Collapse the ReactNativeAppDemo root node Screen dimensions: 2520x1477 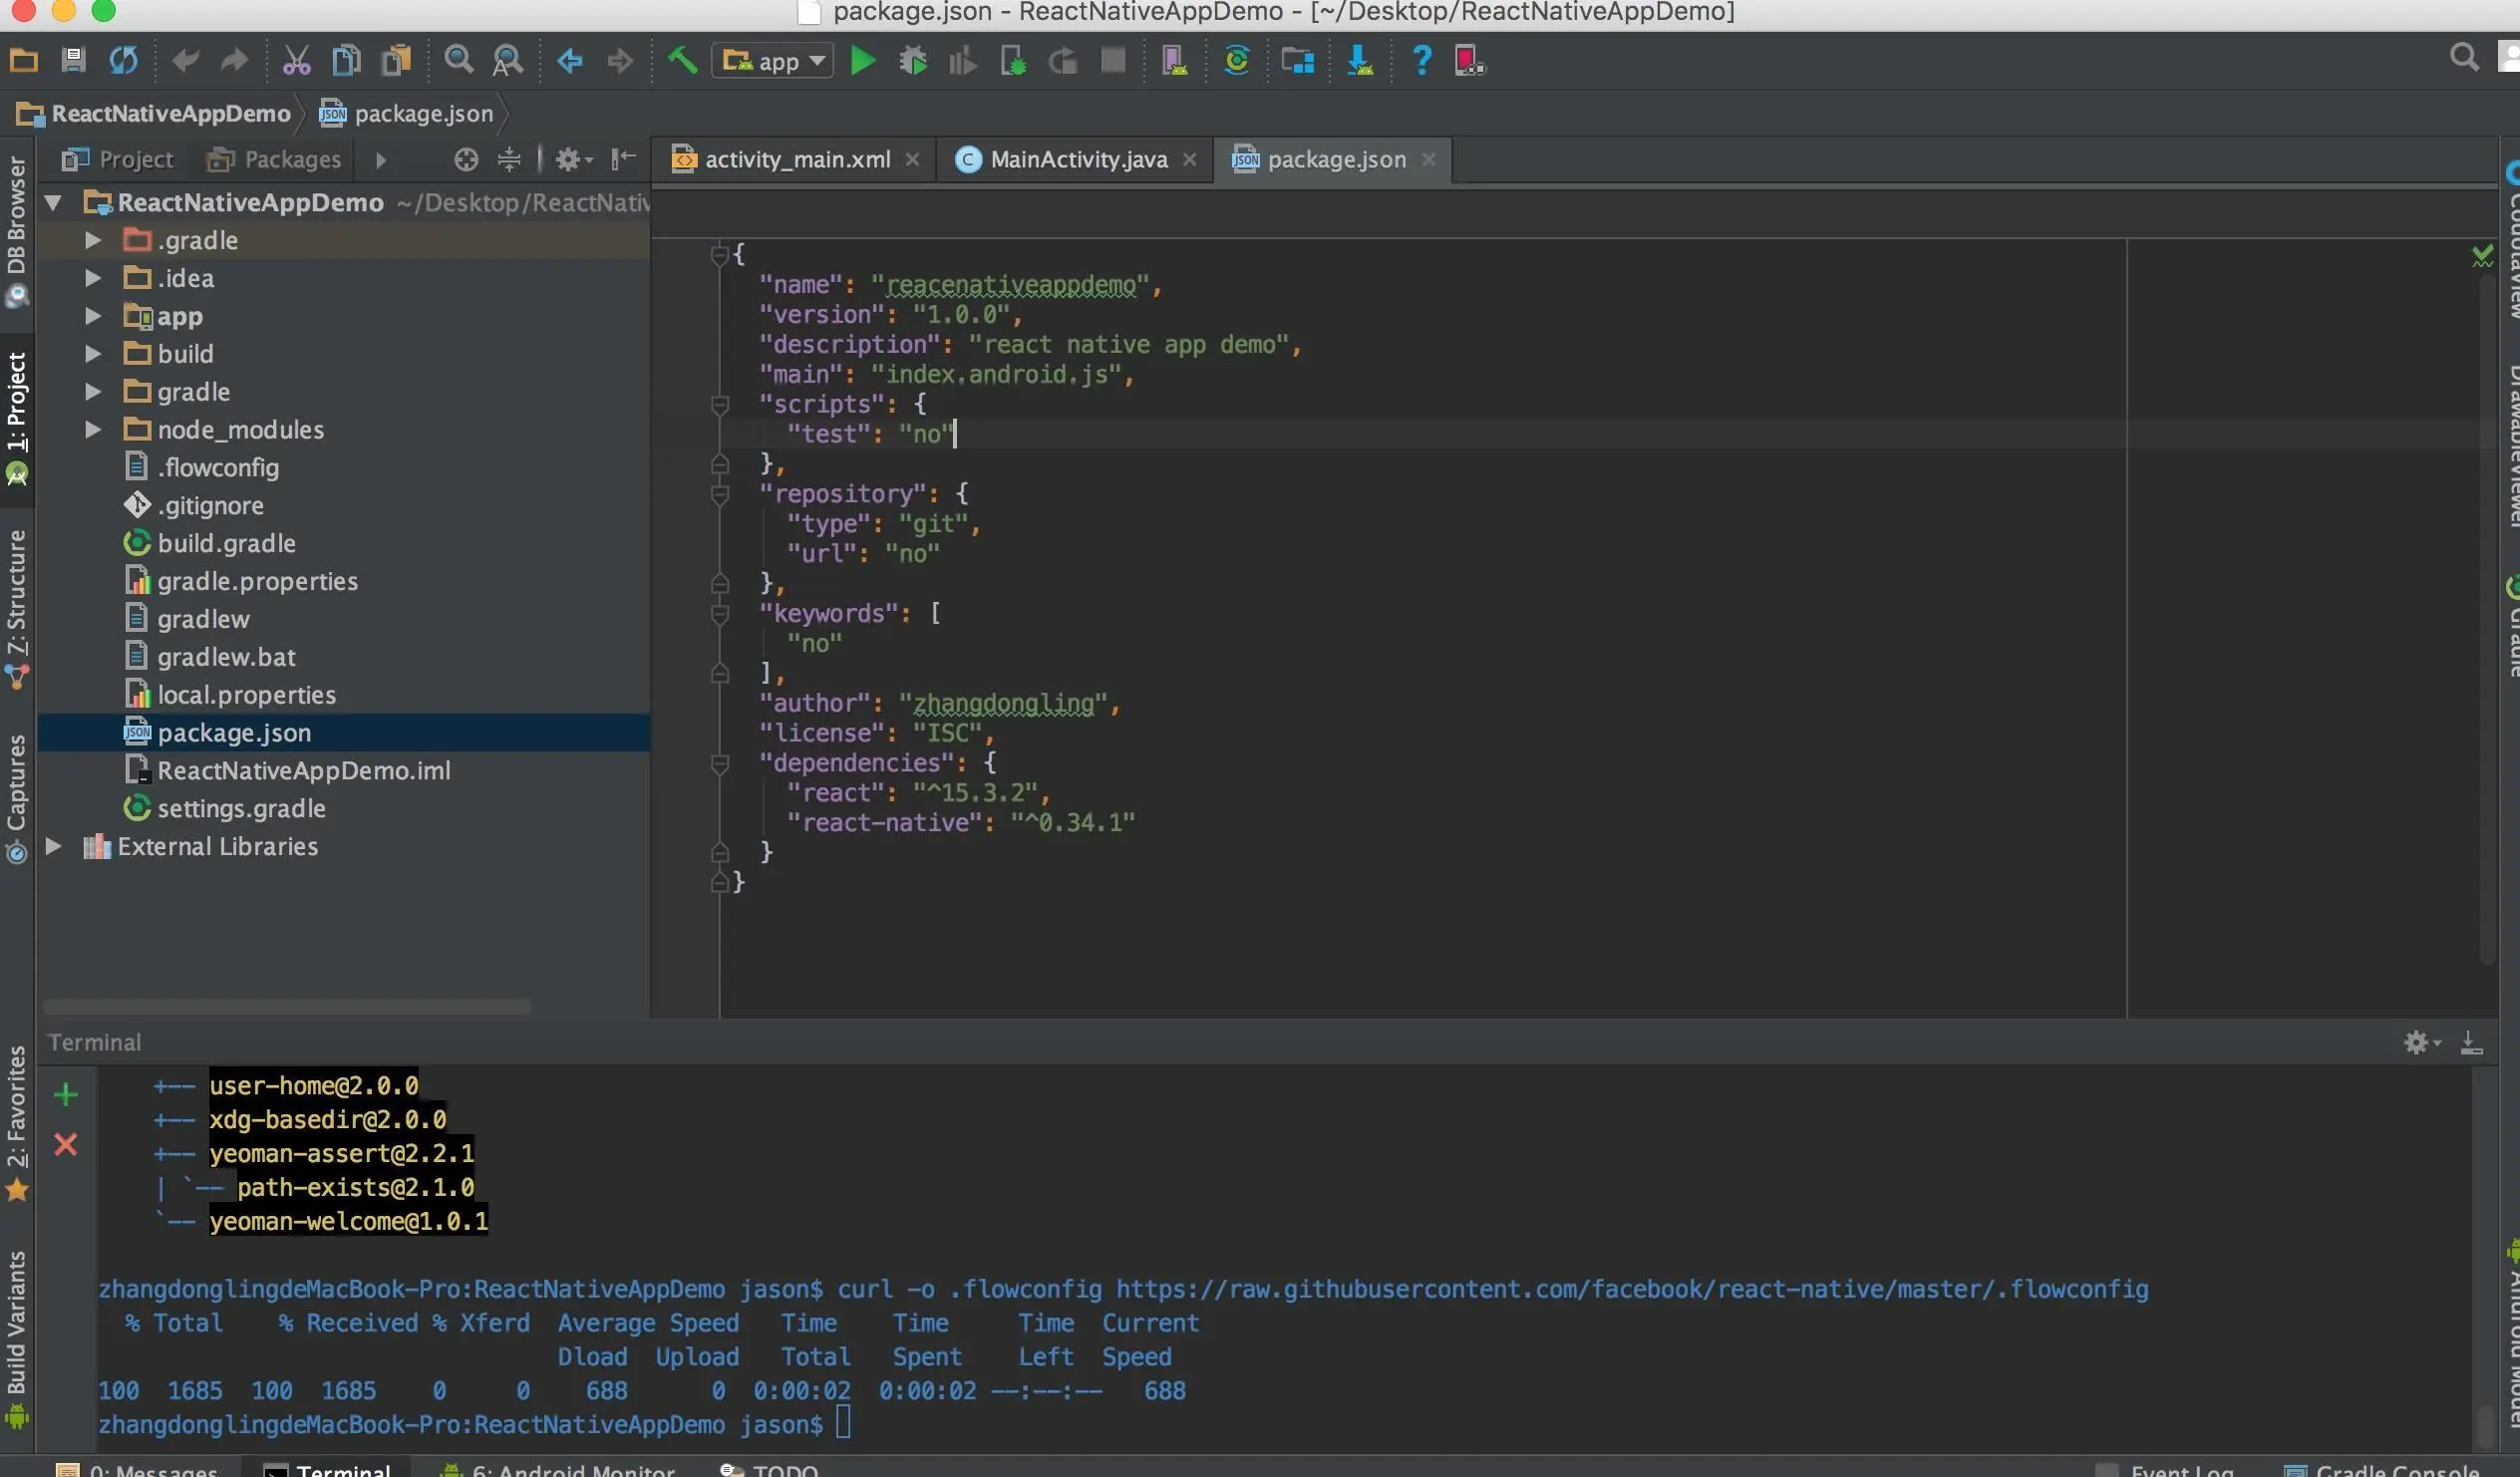pos(54,203)
